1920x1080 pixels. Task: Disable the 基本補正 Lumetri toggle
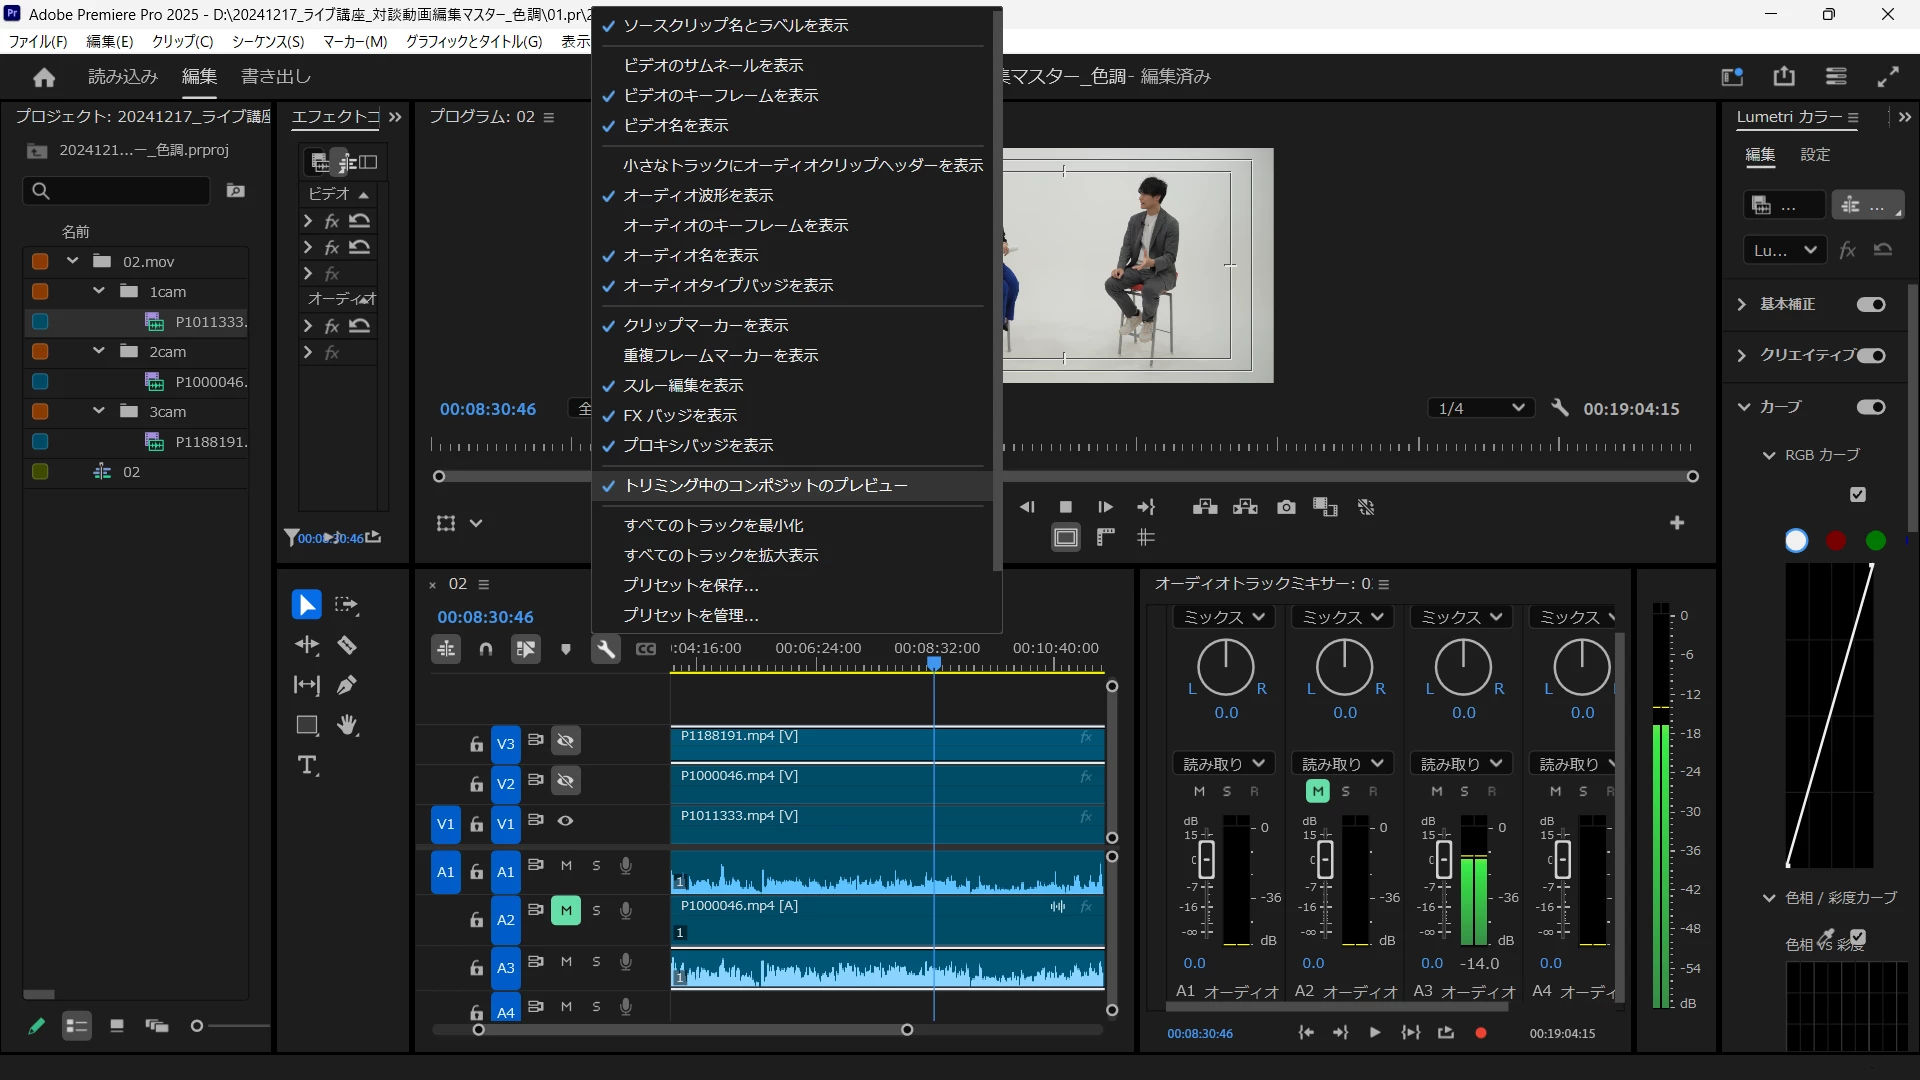pos(1871,304)
